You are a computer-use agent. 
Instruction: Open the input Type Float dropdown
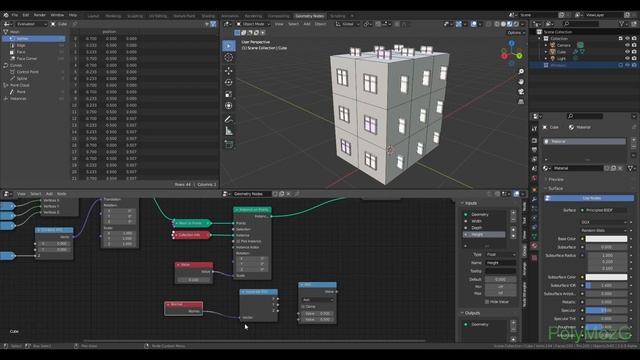click(x=500, y=254)
